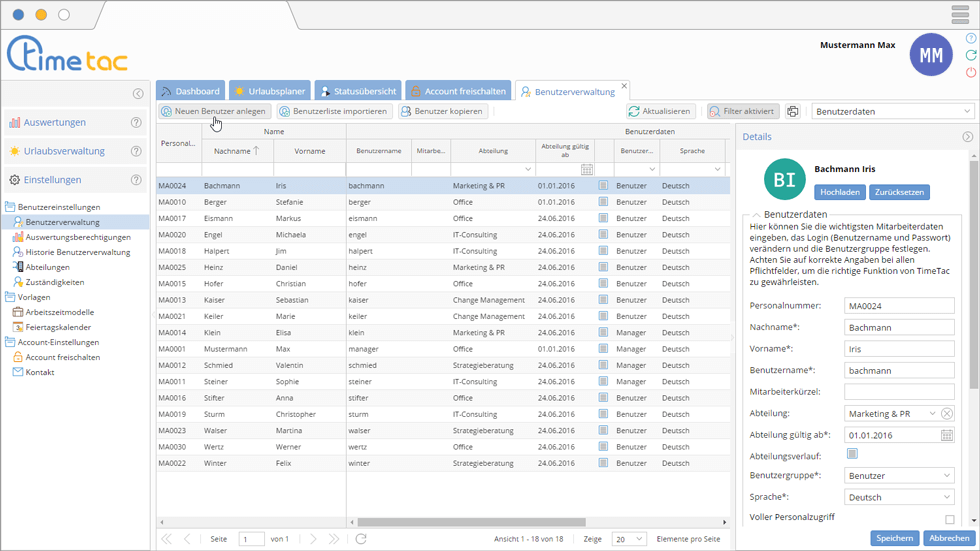Click the print icon in the toolbar
Screen dimensions: 980x551
point(793,112)
